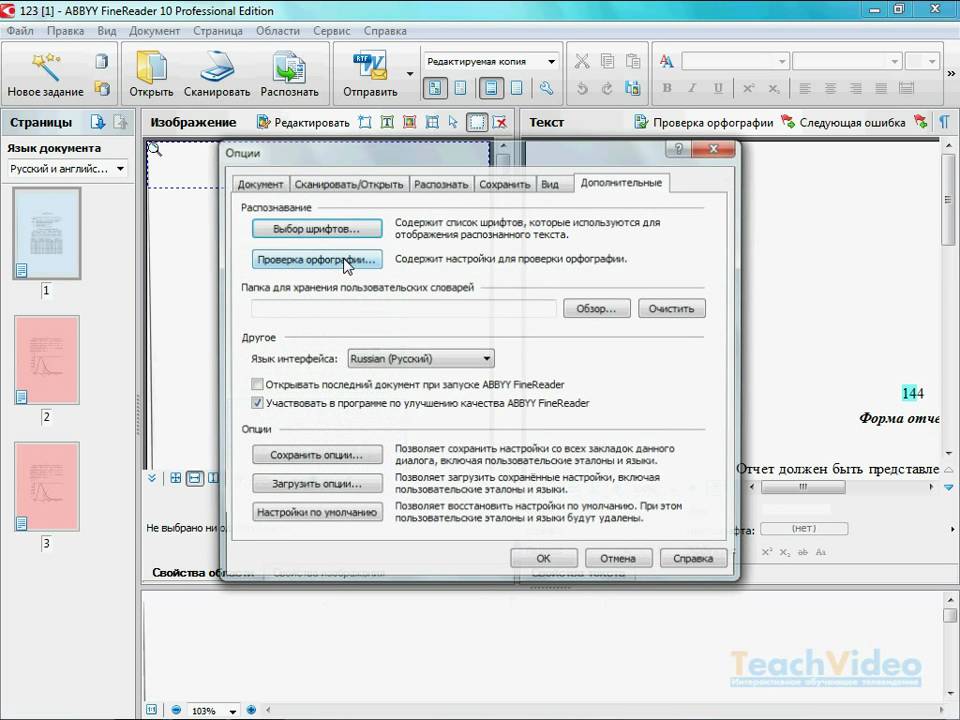
Task: Open the Отправить arrow dropdown
Action: click(x=410, y=74)
